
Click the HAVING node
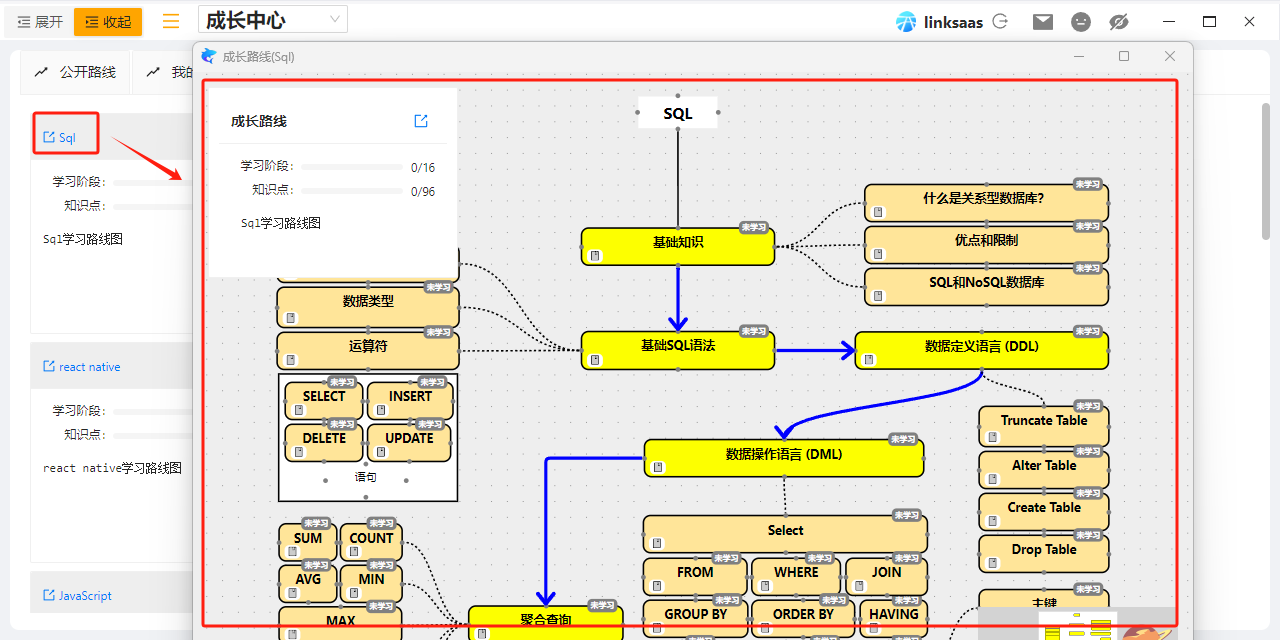click(894, 618)
